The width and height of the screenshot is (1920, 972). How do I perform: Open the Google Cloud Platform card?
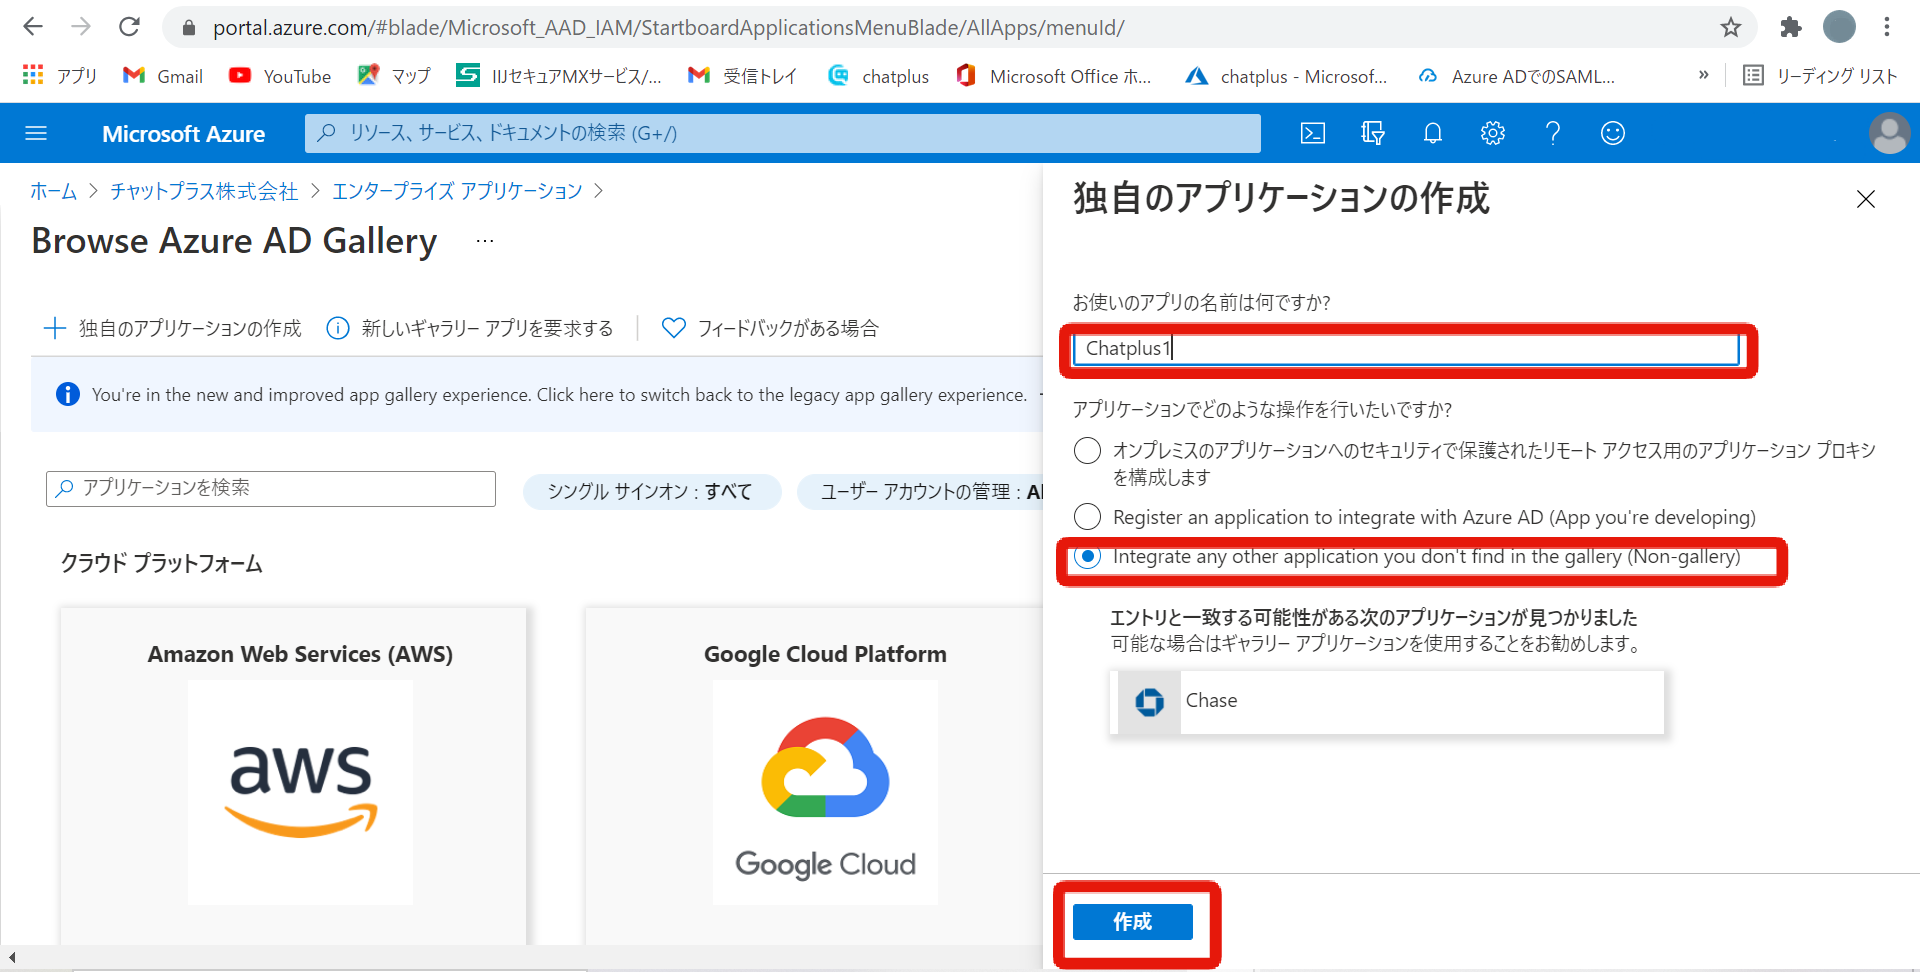tap(814, 776)
